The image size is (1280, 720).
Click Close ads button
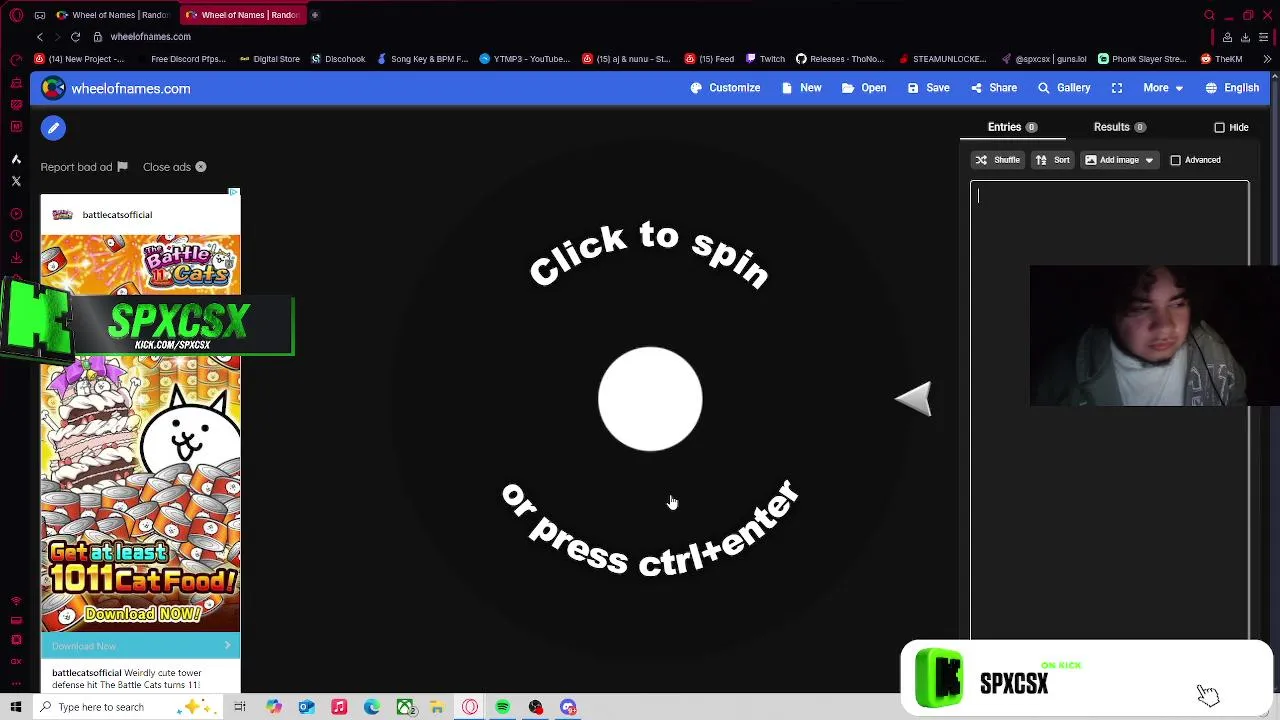click(x=174, y=167)
